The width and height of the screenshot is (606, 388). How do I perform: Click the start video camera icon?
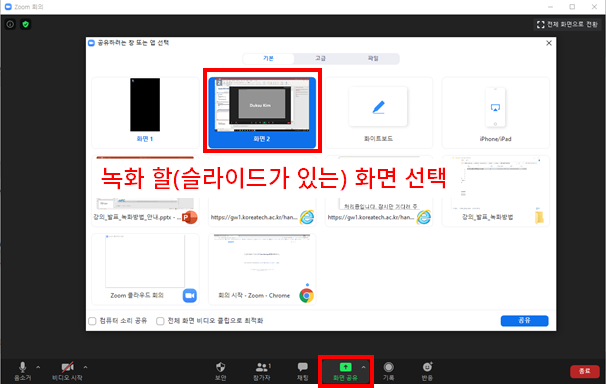tap(67, 367)
